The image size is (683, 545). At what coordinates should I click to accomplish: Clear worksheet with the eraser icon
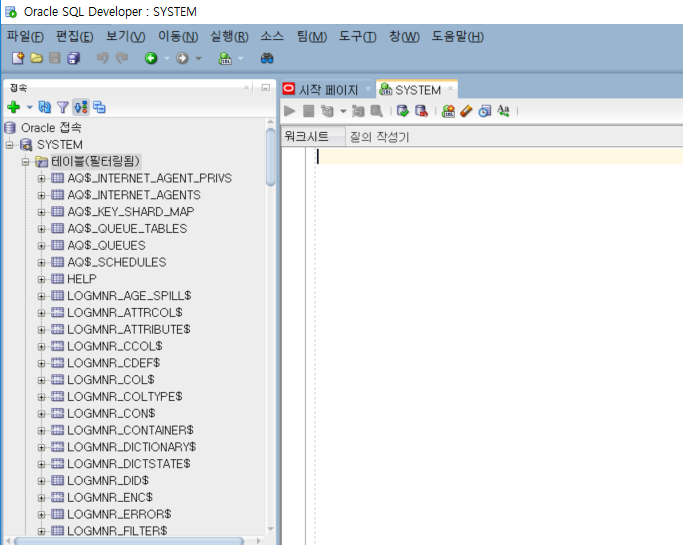[467, 111]
